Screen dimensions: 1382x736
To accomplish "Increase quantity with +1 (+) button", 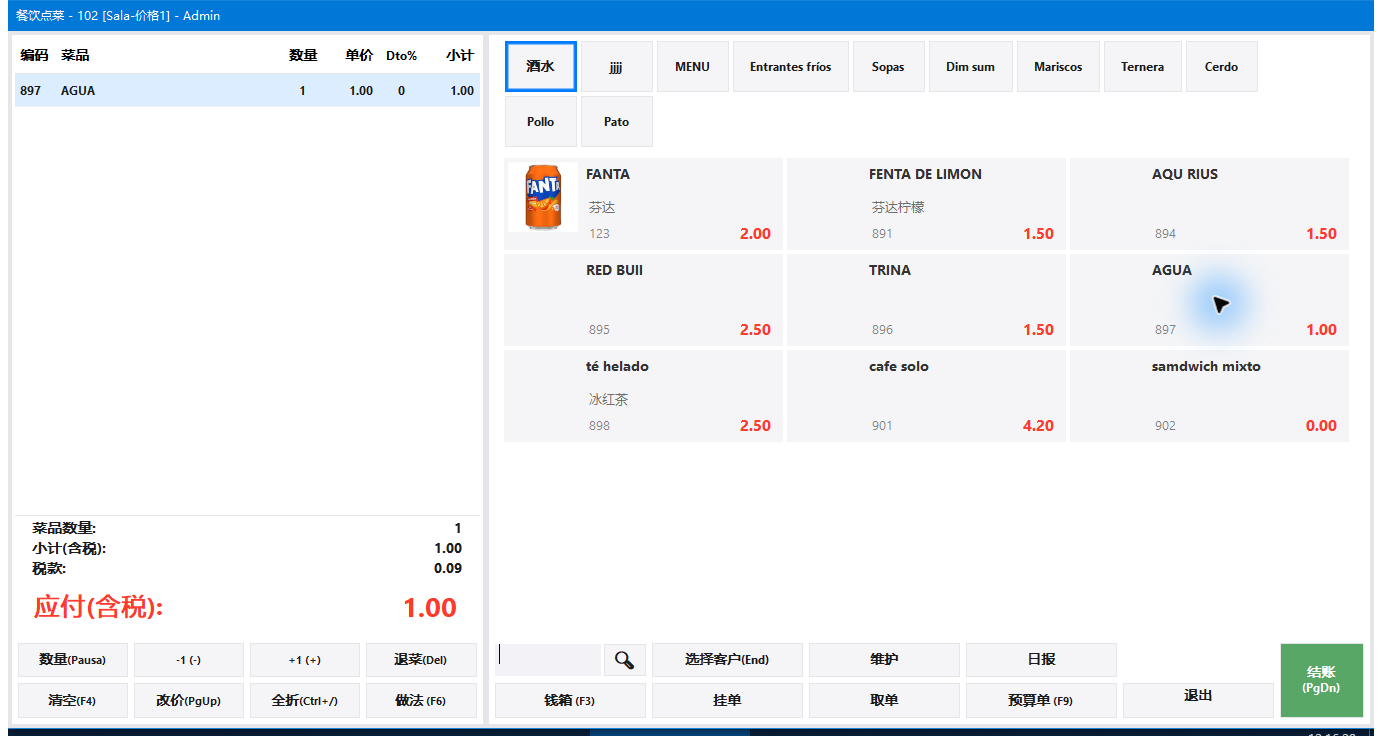I will pyautogui.click(x=305, y=660).
